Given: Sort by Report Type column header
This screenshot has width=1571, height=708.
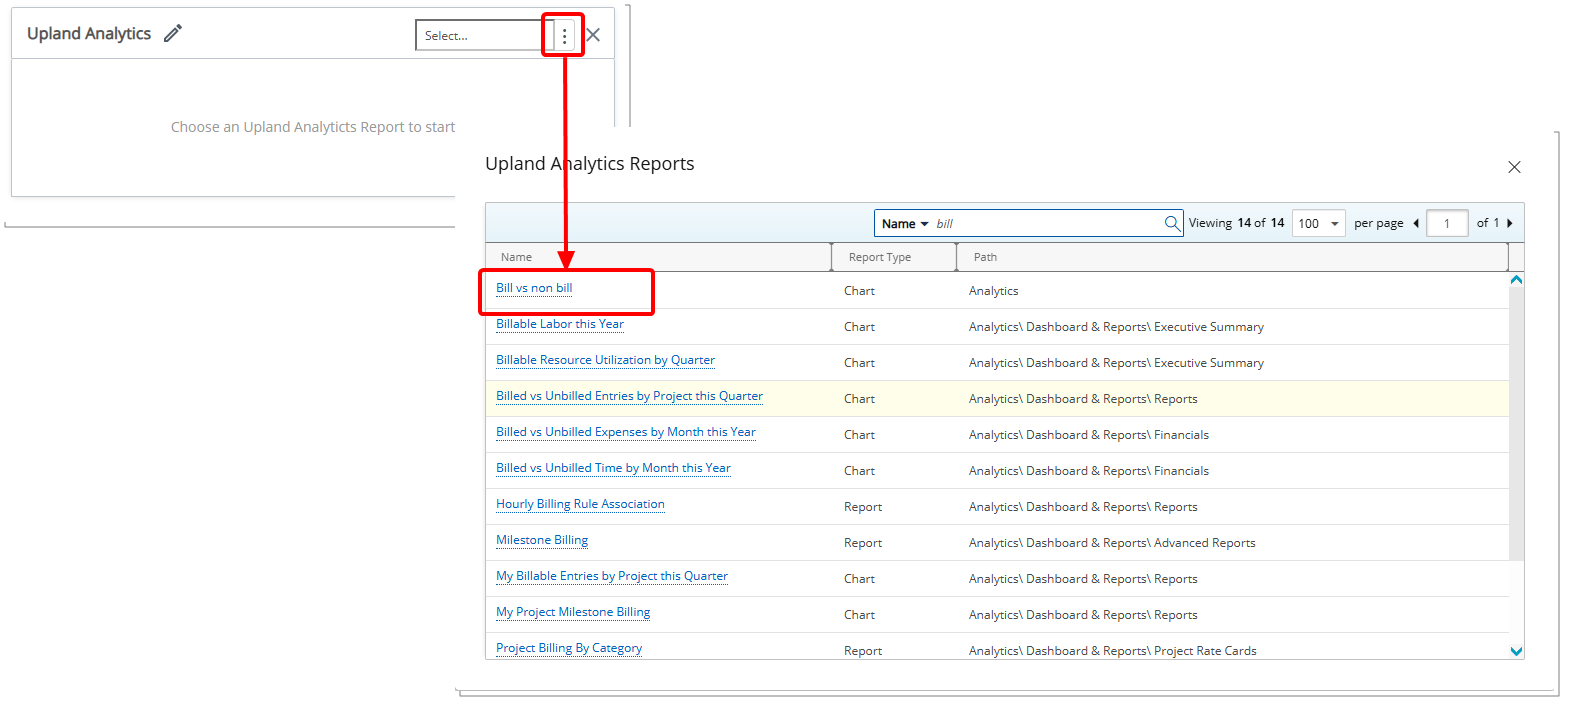Looking at the screenshot, I should [894, 257].
